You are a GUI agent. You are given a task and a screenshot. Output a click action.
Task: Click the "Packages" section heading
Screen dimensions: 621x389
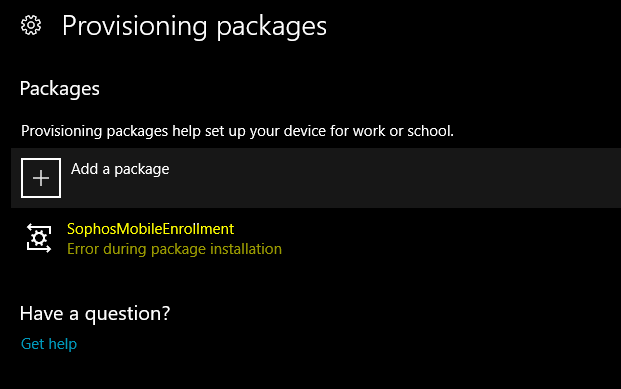(x=60, y=88)
